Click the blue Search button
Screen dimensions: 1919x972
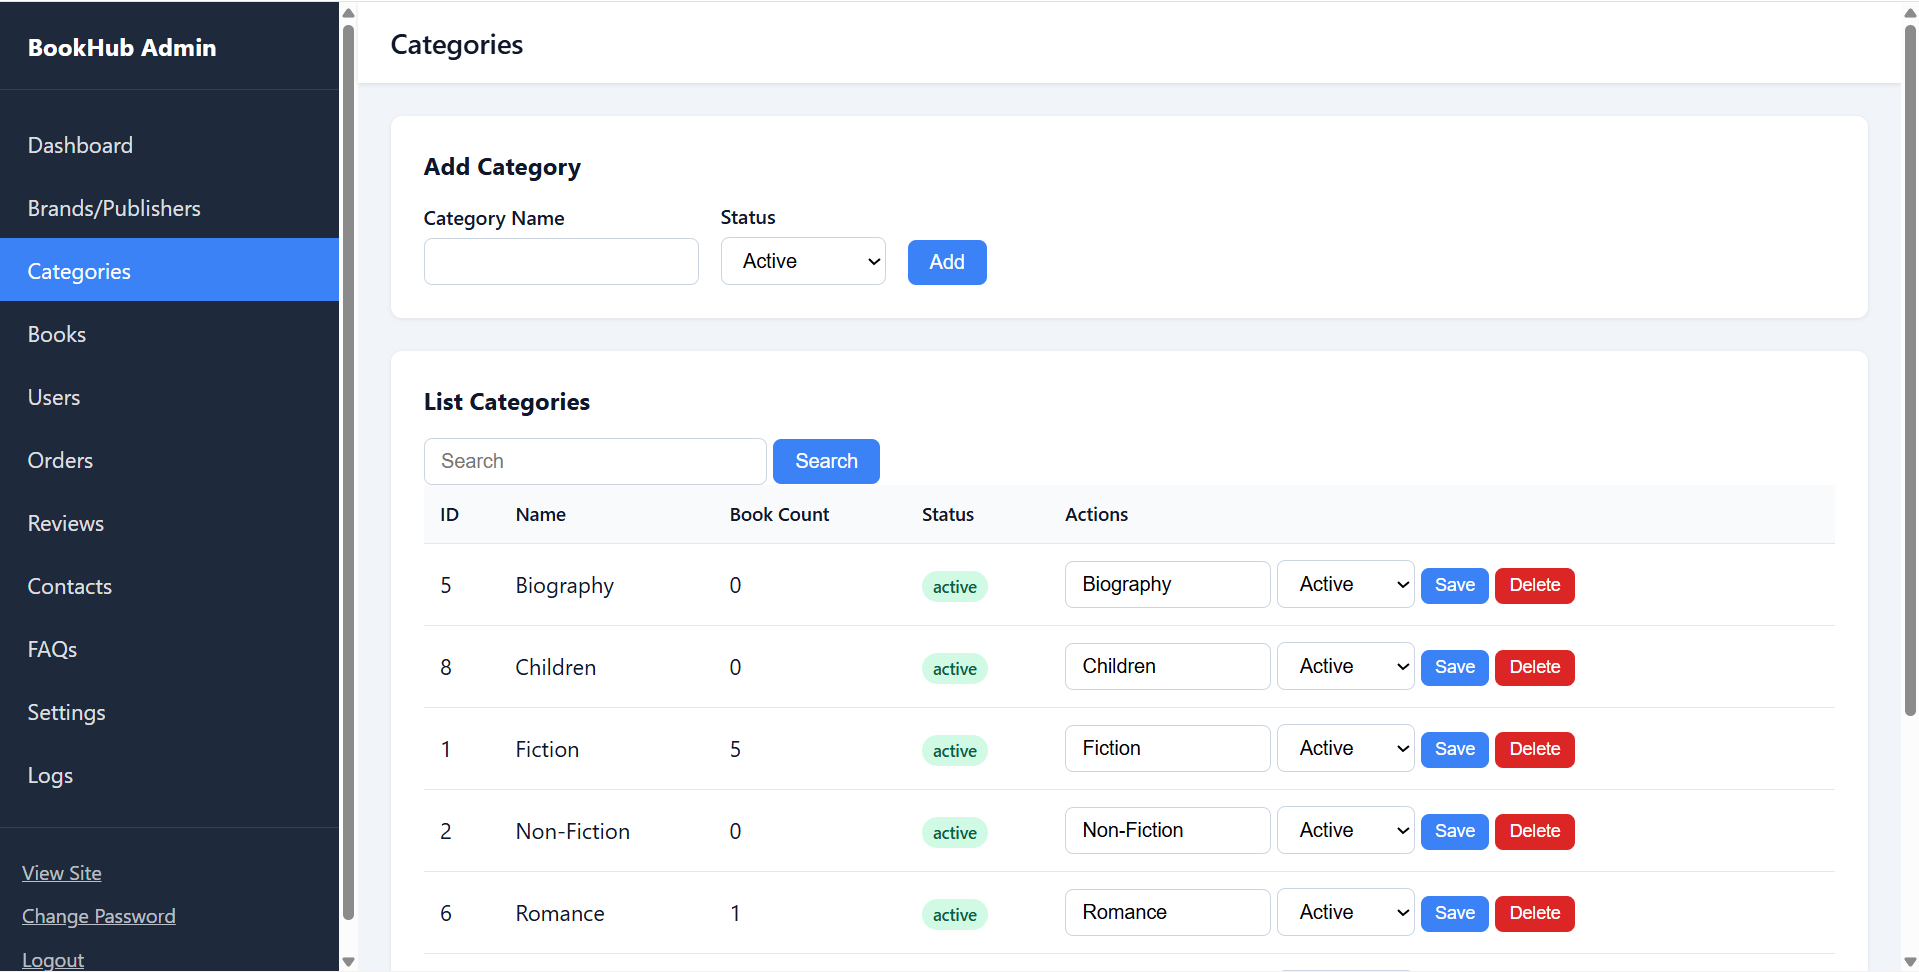point(826,461)
